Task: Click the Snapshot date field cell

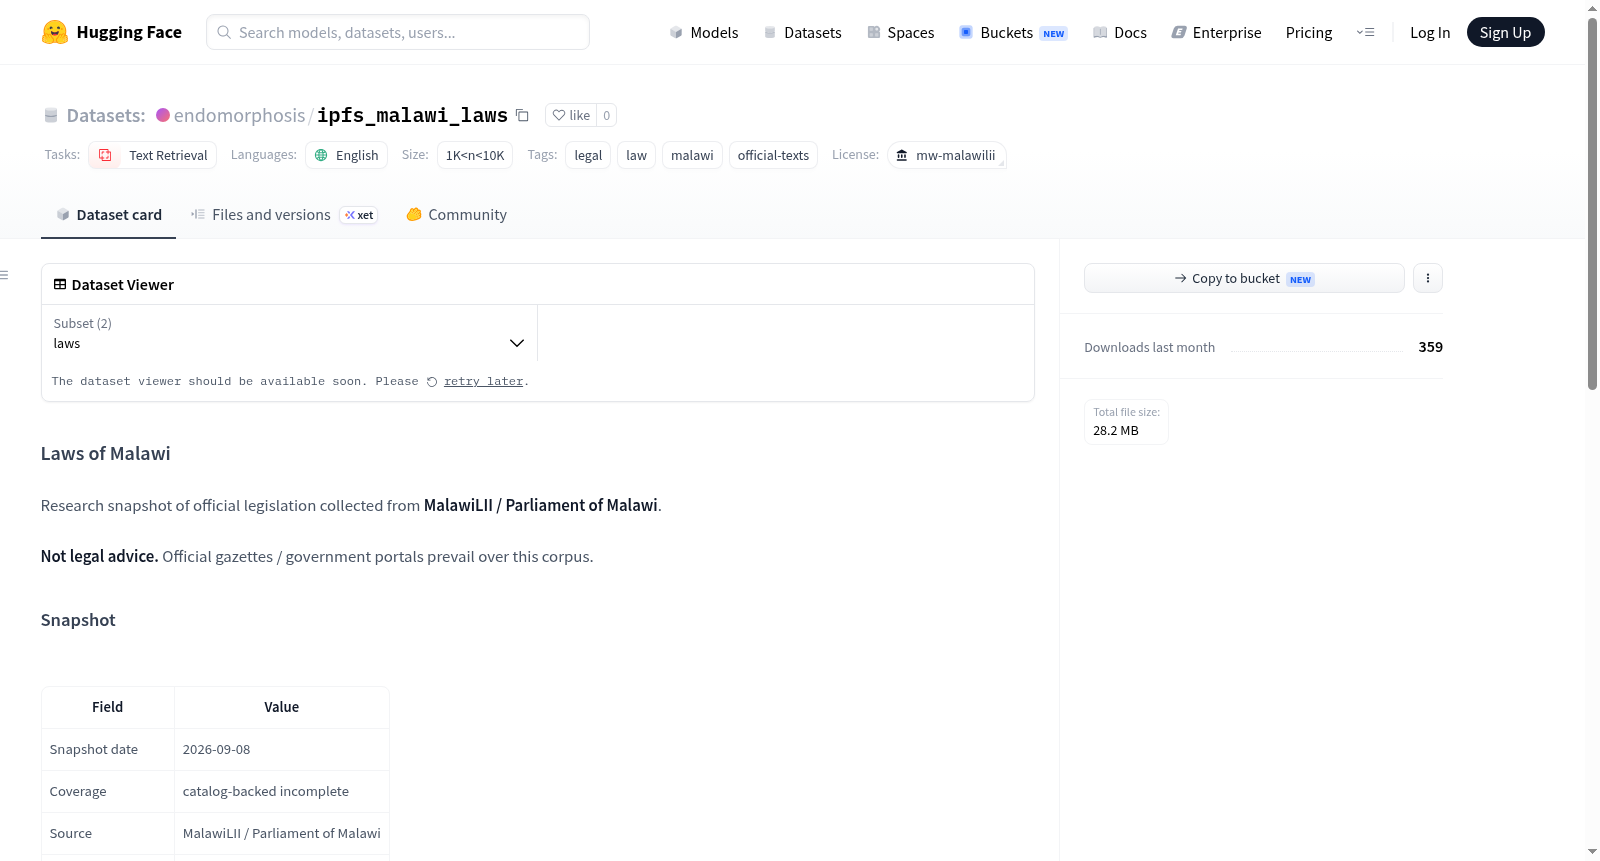Action: 108,749
